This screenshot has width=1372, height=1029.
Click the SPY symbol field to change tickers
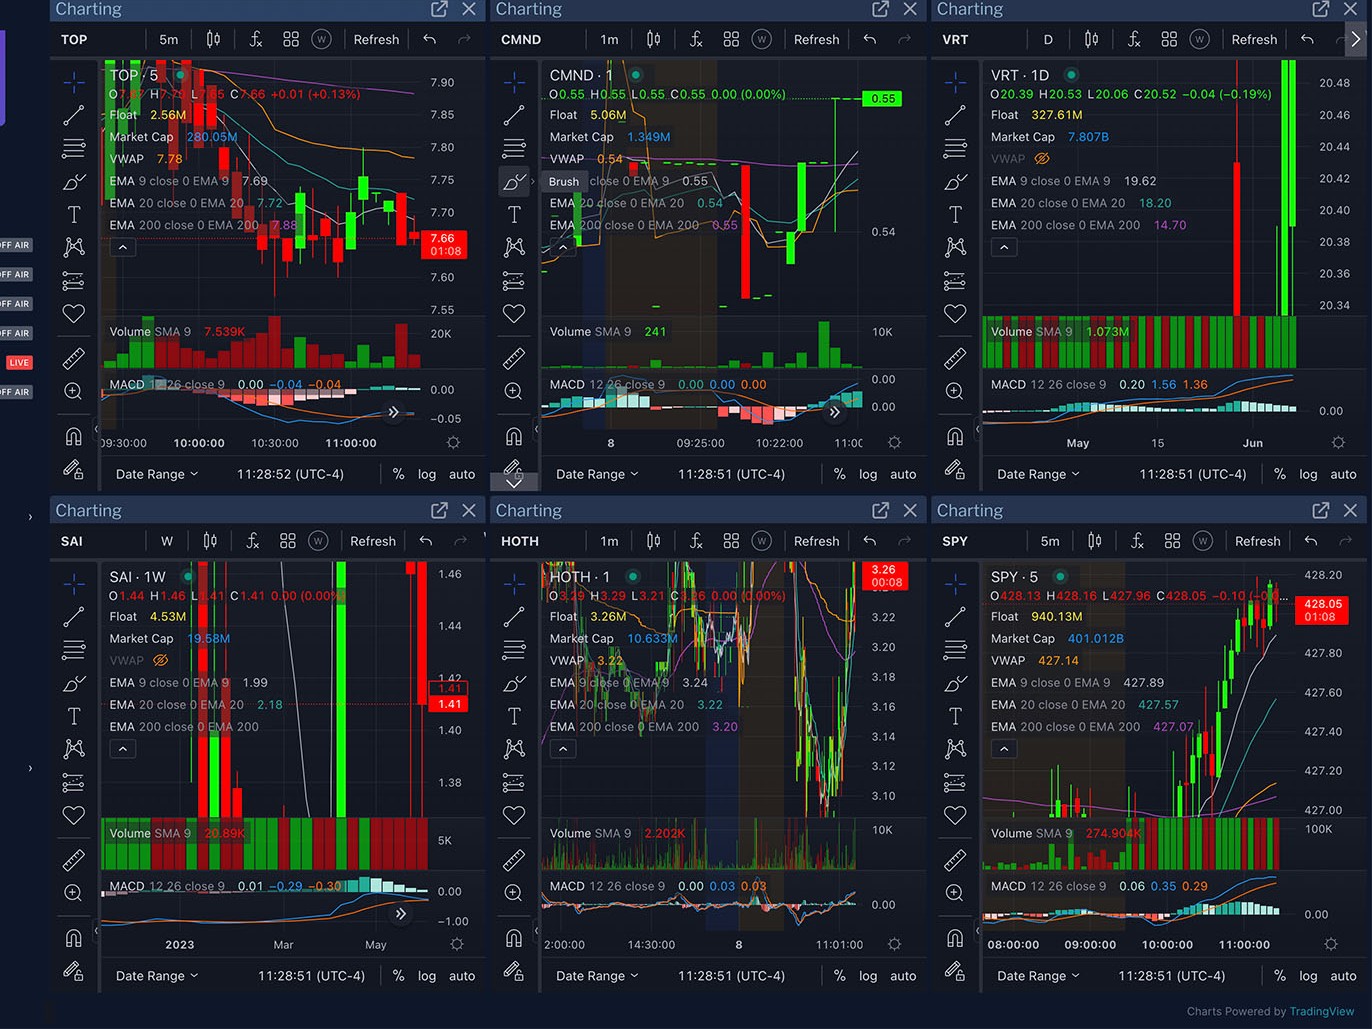point(954,541)
